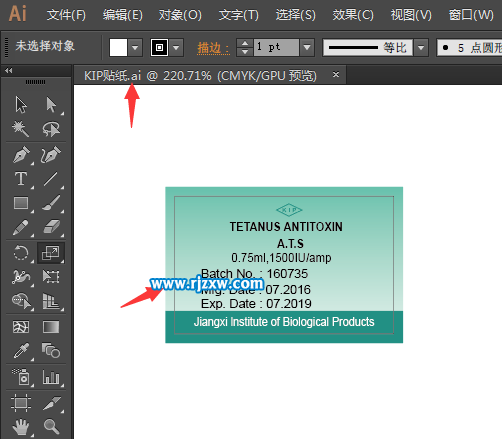Screen dimensions: 502x439
Task: Select the Hand tool
Action: pyautogui.click(x=21, y=427)
